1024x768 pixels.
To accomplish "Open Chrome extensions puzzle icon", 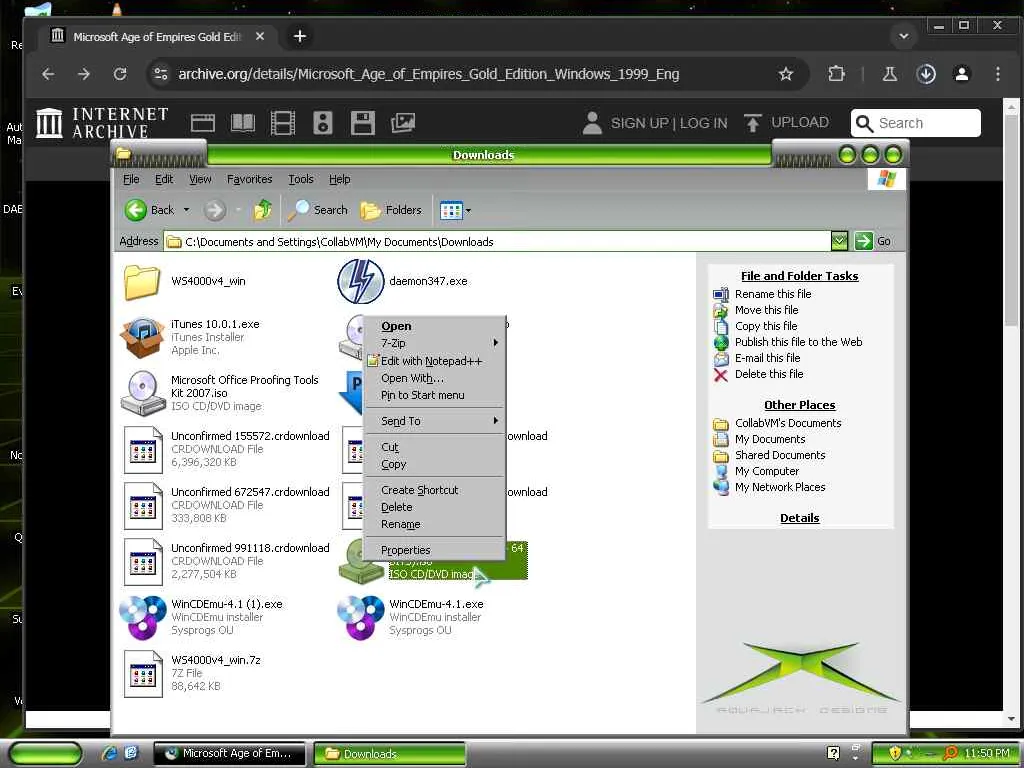I will pos(837,74).
